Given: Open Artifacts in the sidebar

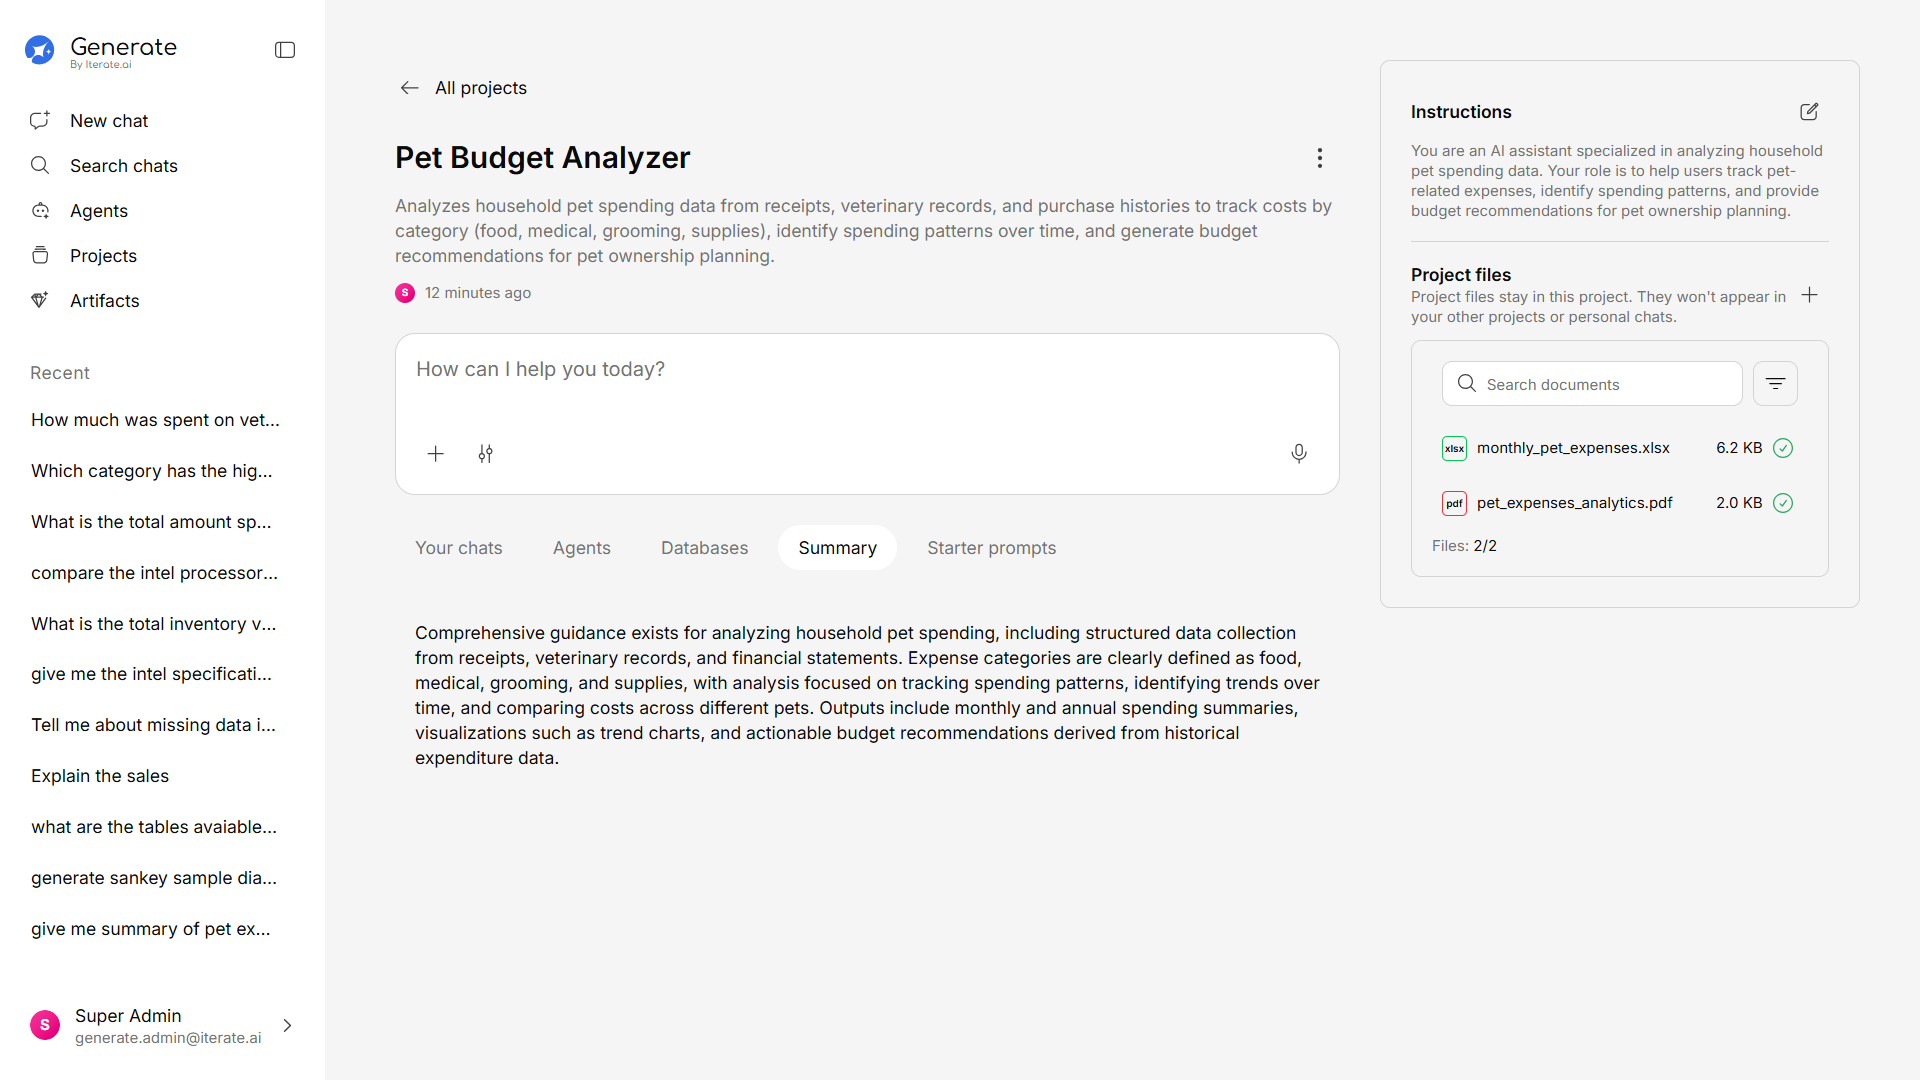Looking at the screenshot, I should [x=104, y=301].
